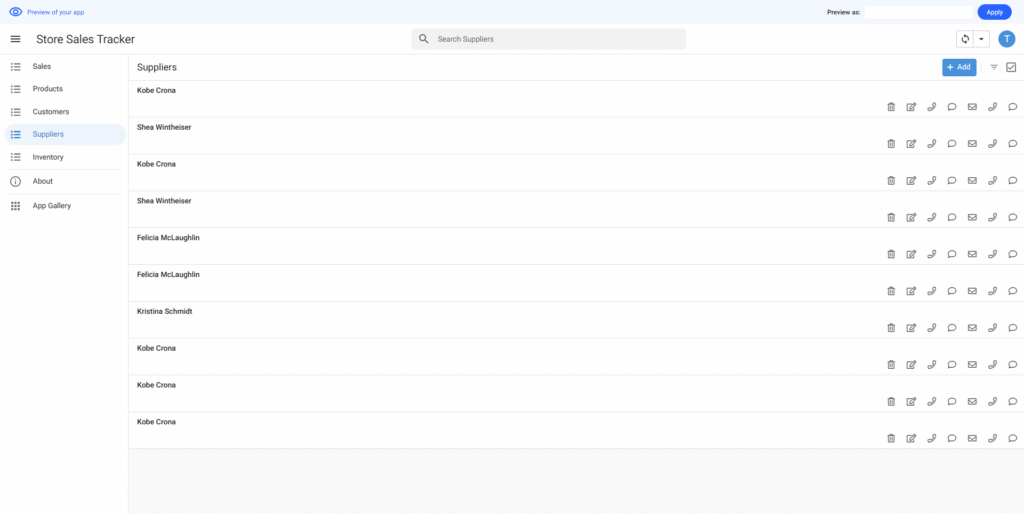Click the Search Suppliers field
The height and width of the screenshot is (514, 1024).
pyautogui.click(x=548, y=39)
